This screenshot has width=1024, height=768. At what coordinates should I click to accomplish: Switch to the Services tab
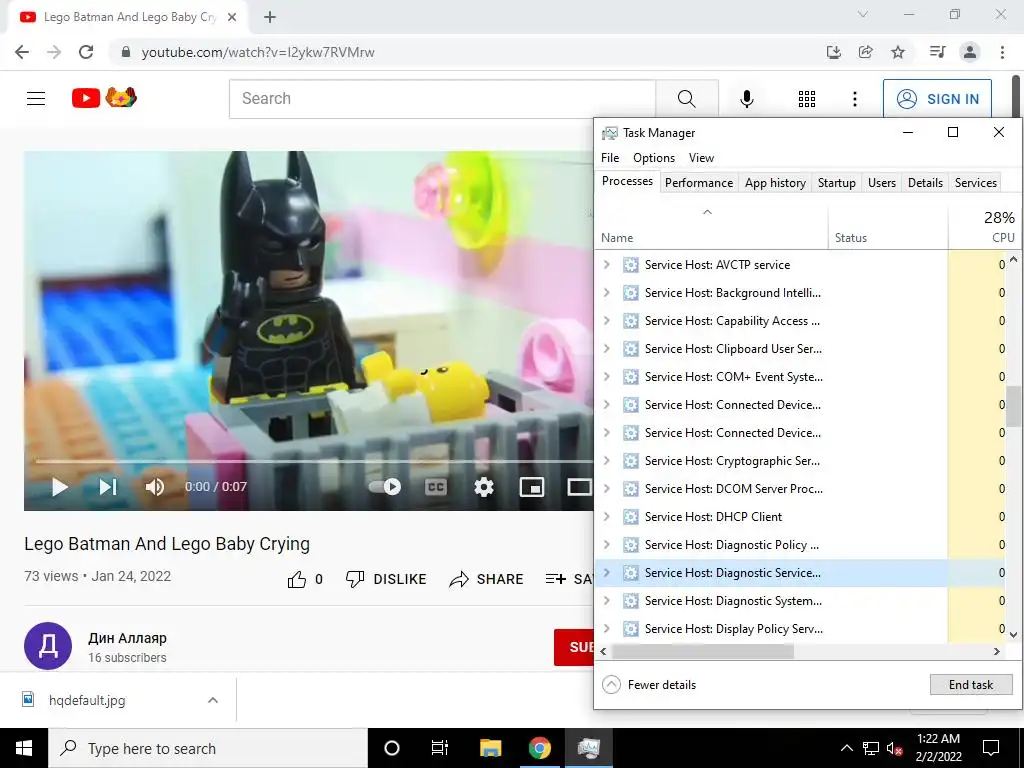click(x=976, y=183)
